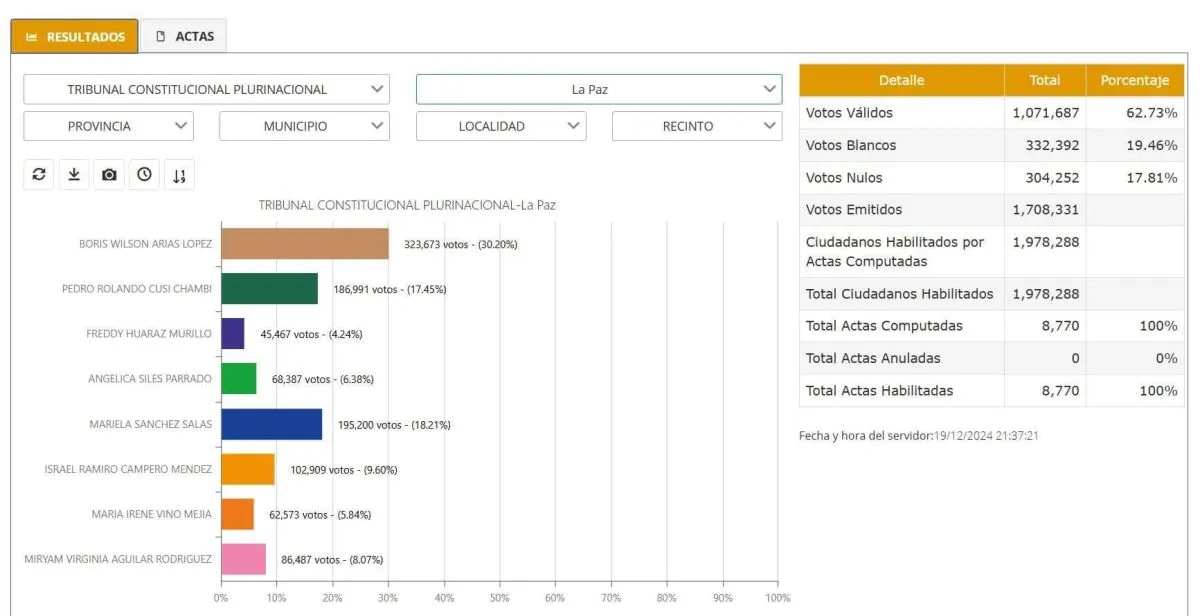Click the download icon button

tap(74, 175)
